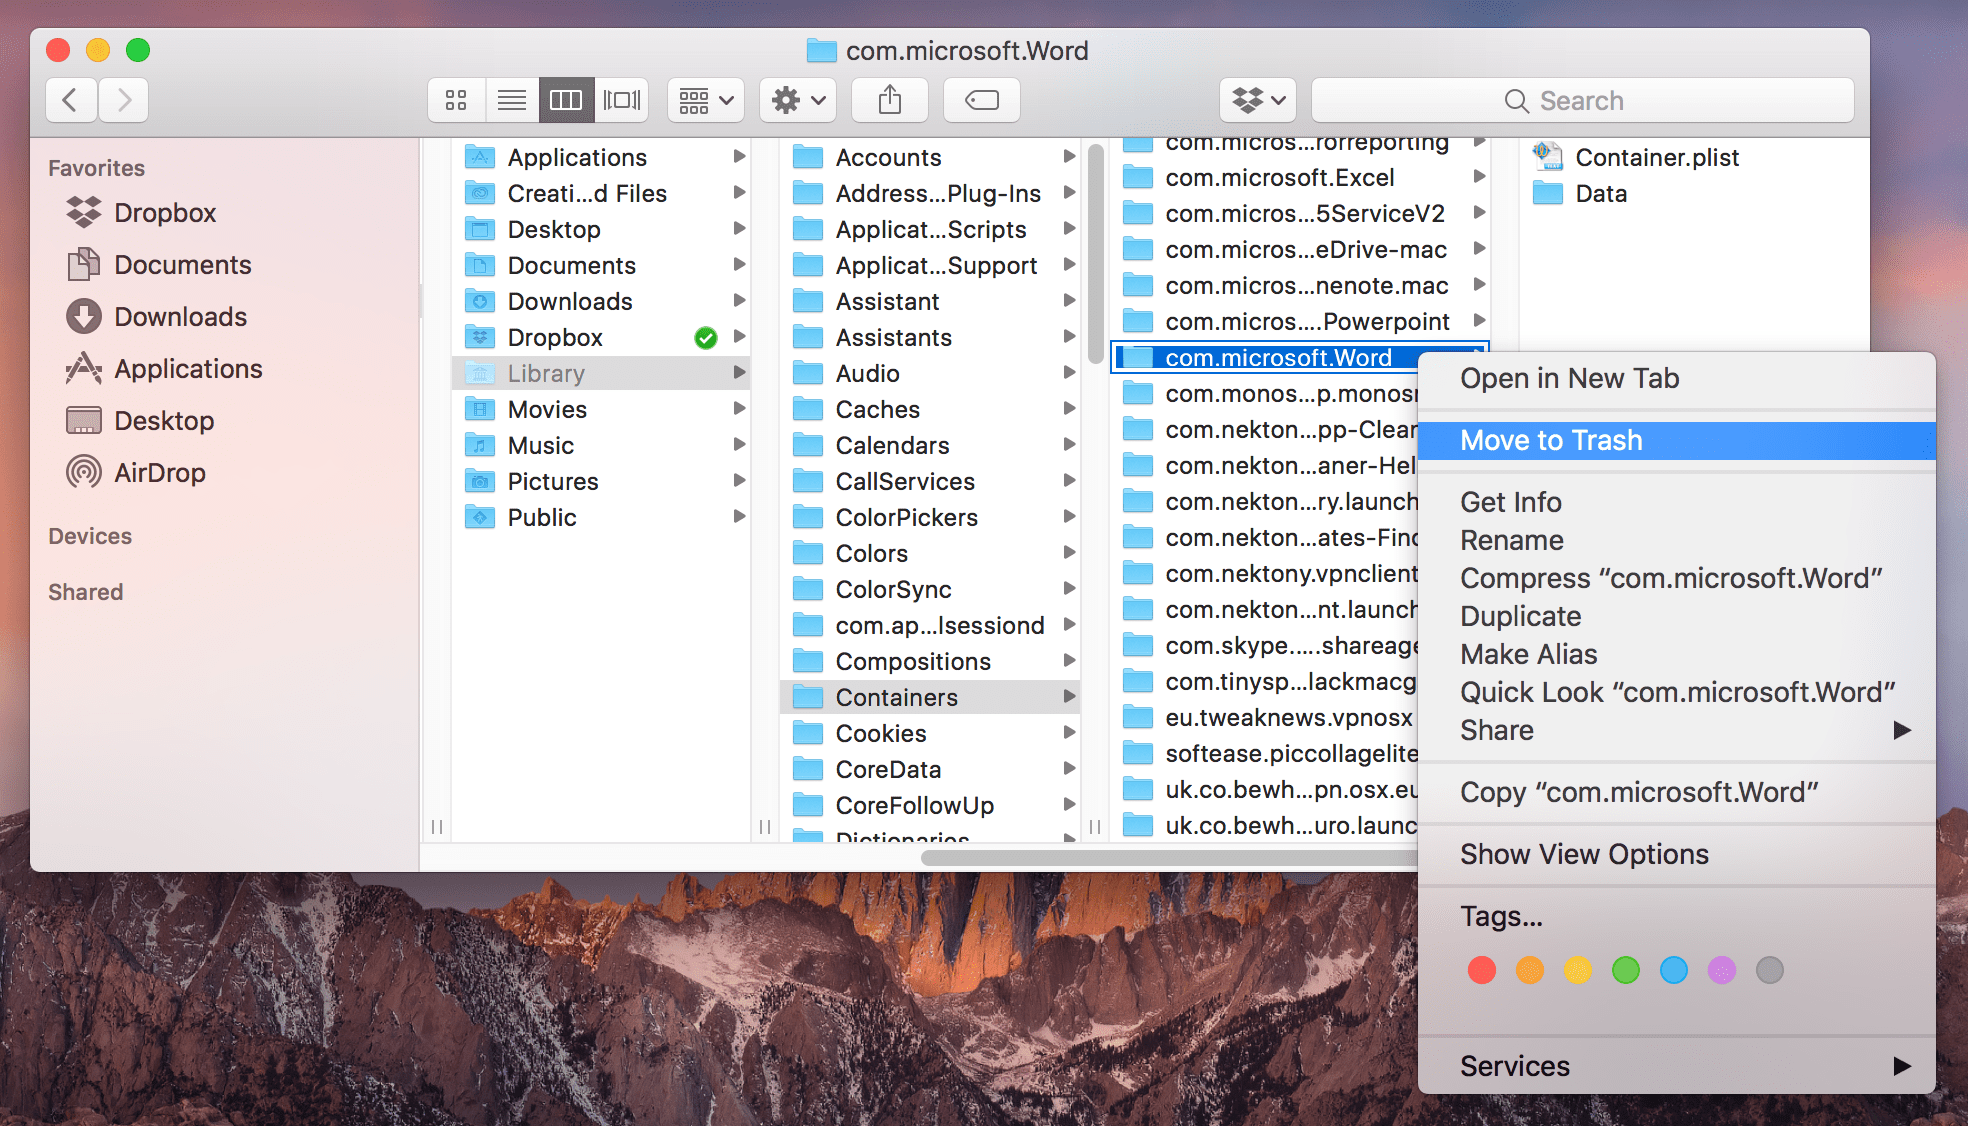
Task: Click the list view icon in toolbar
Action: pyautogui.click(x=511, y=100)
